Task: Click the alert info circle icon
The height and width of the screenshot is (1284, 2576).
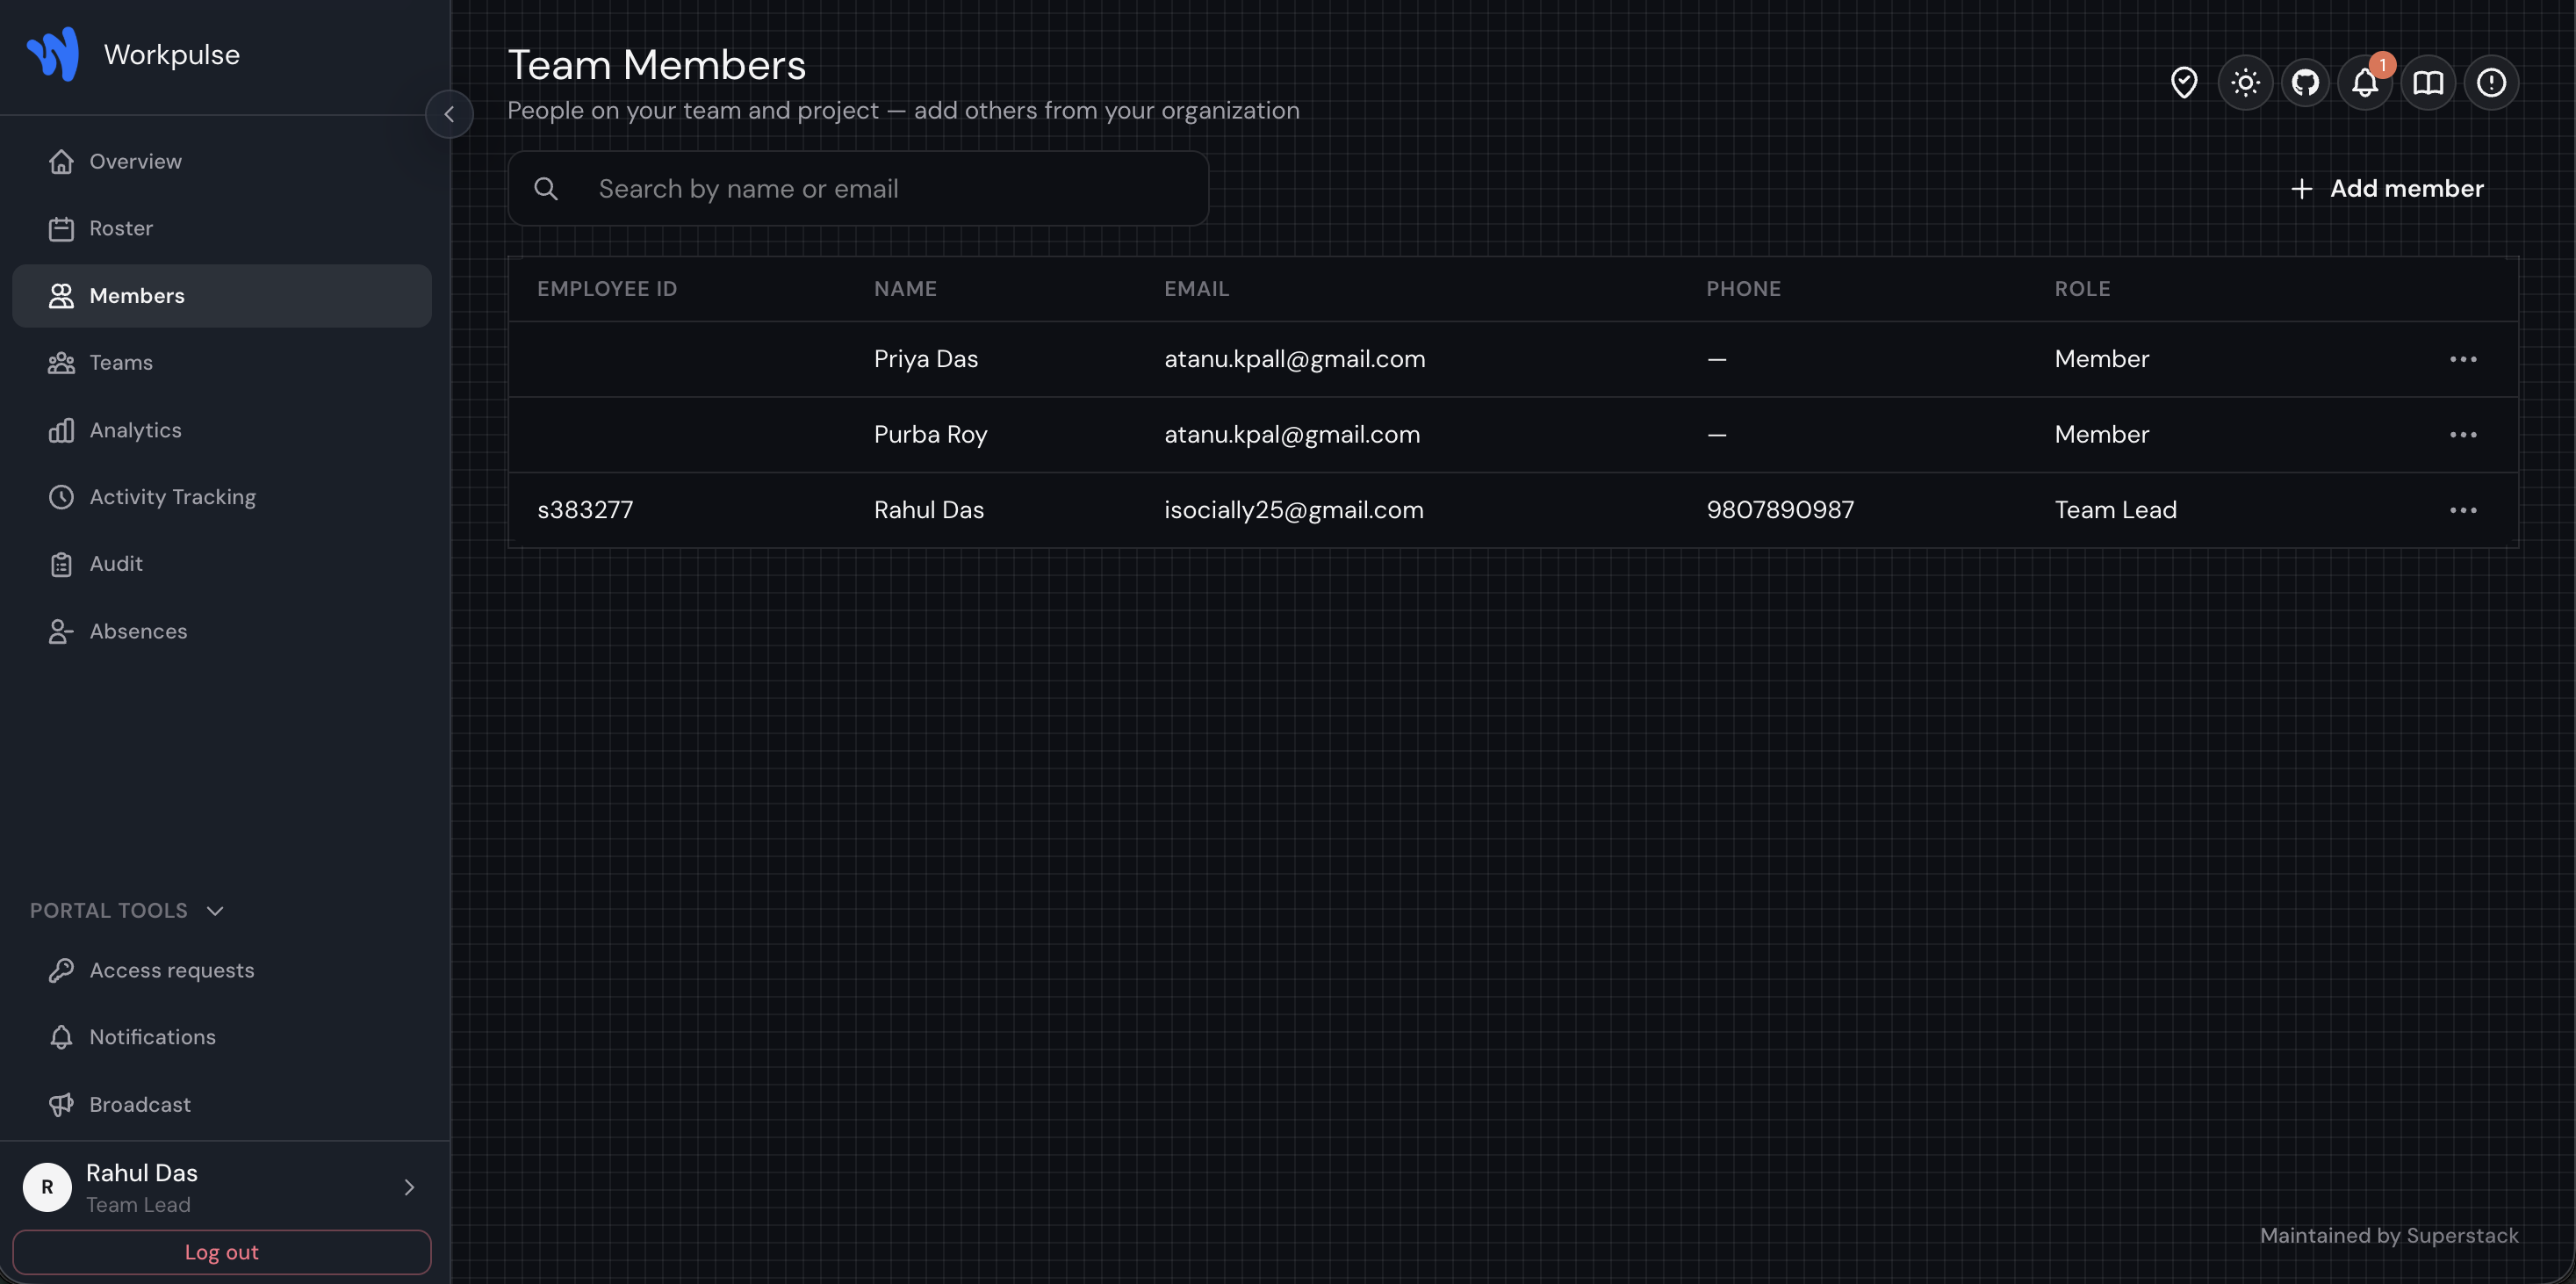Action: (2491, 82)
